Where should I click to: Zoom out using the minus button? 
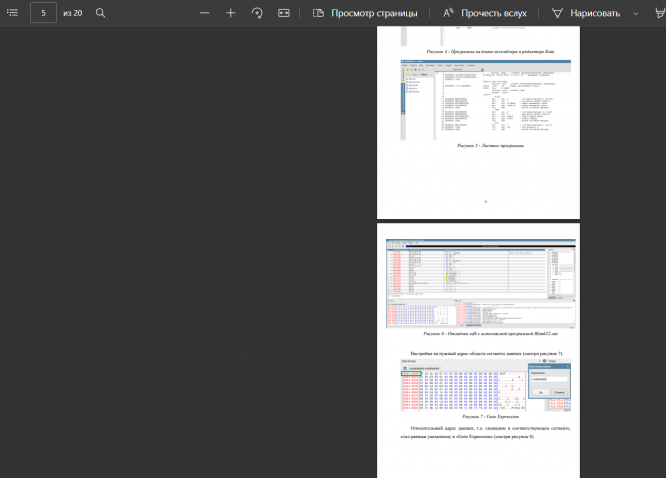[204, 13]
